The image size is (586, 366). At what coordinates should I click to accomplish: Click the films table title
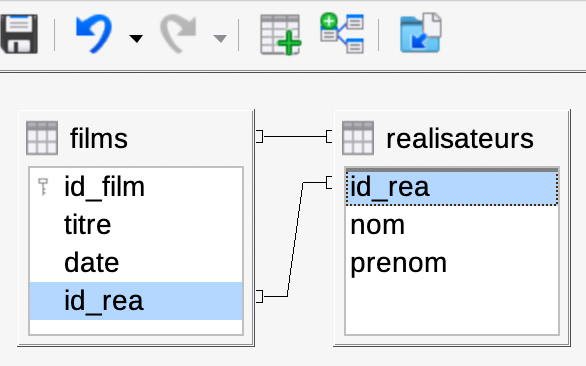99,138
